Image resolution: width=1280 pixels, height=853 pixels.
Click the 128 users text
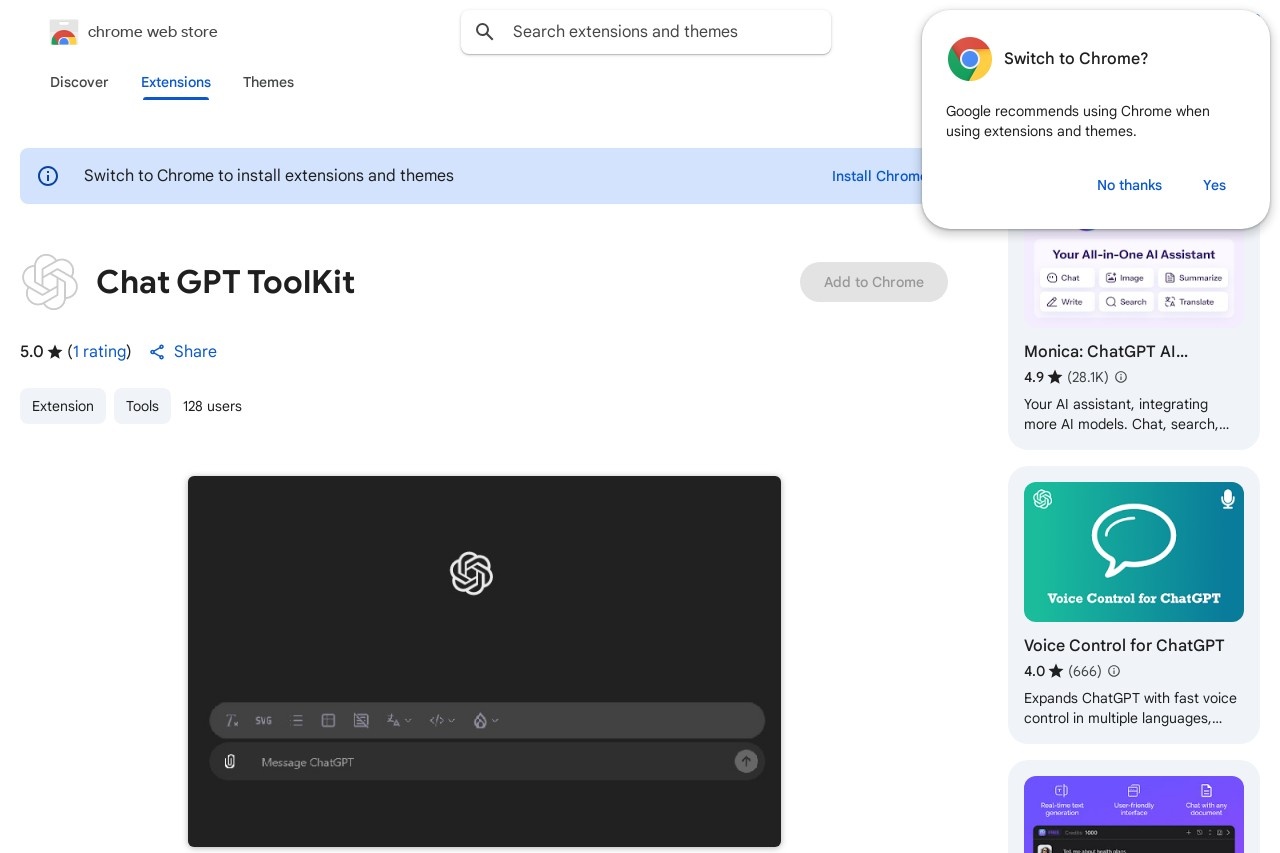[212, 406]
